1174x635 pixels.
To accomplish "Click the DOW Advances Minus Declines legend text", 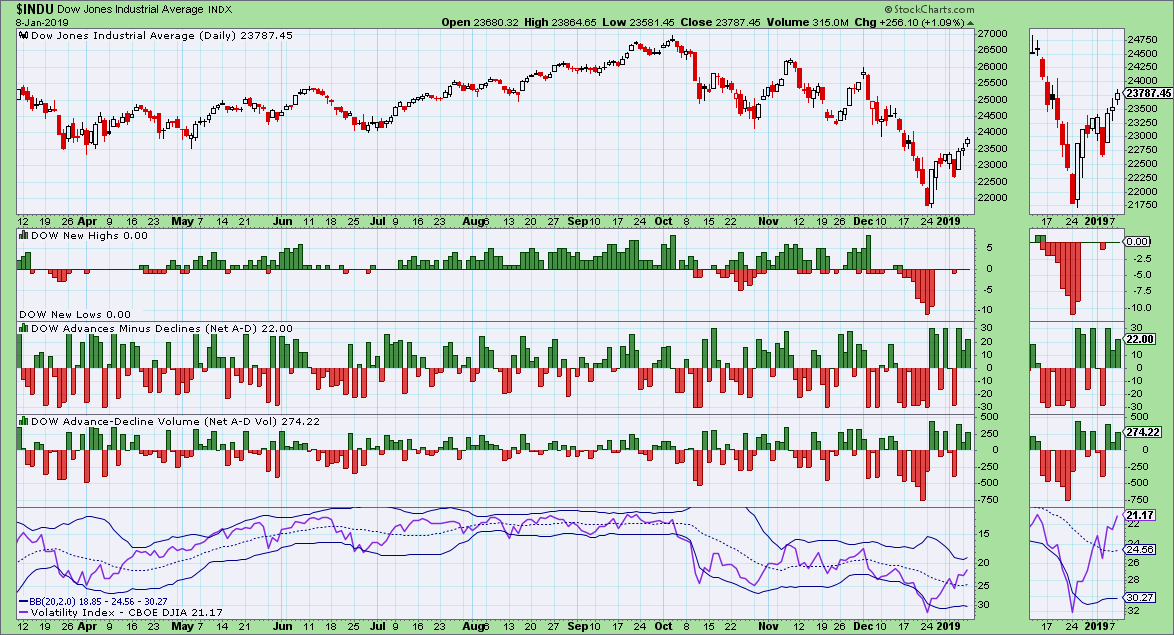I will [162, 328].
